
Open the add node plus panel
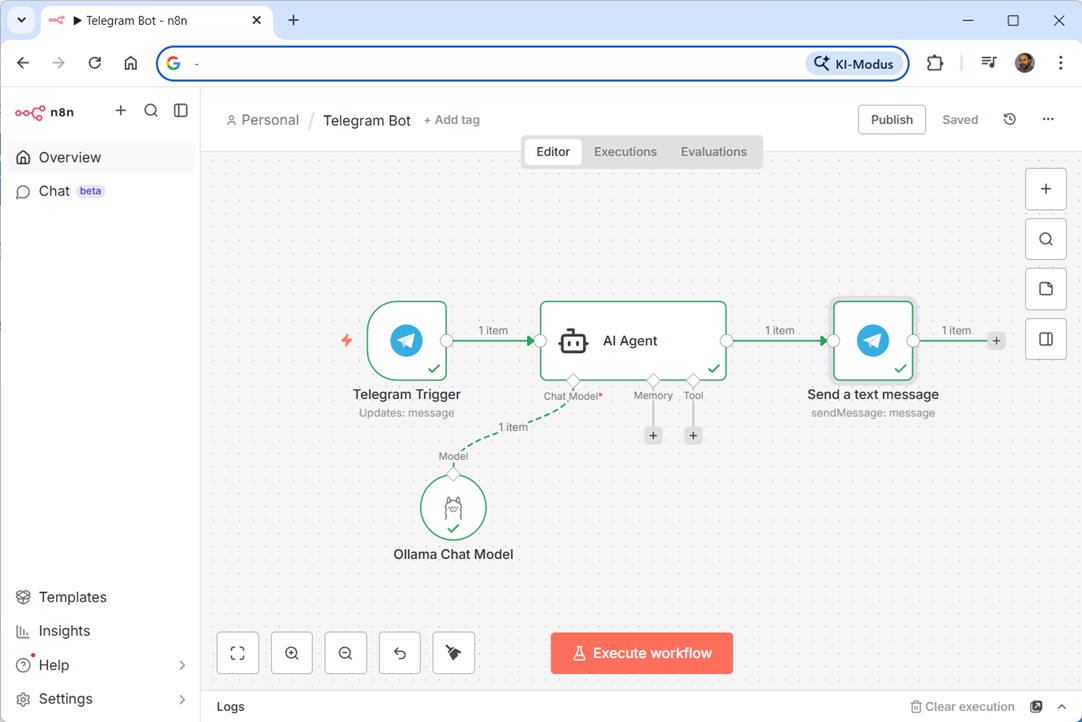click(x=1046, y=189)
